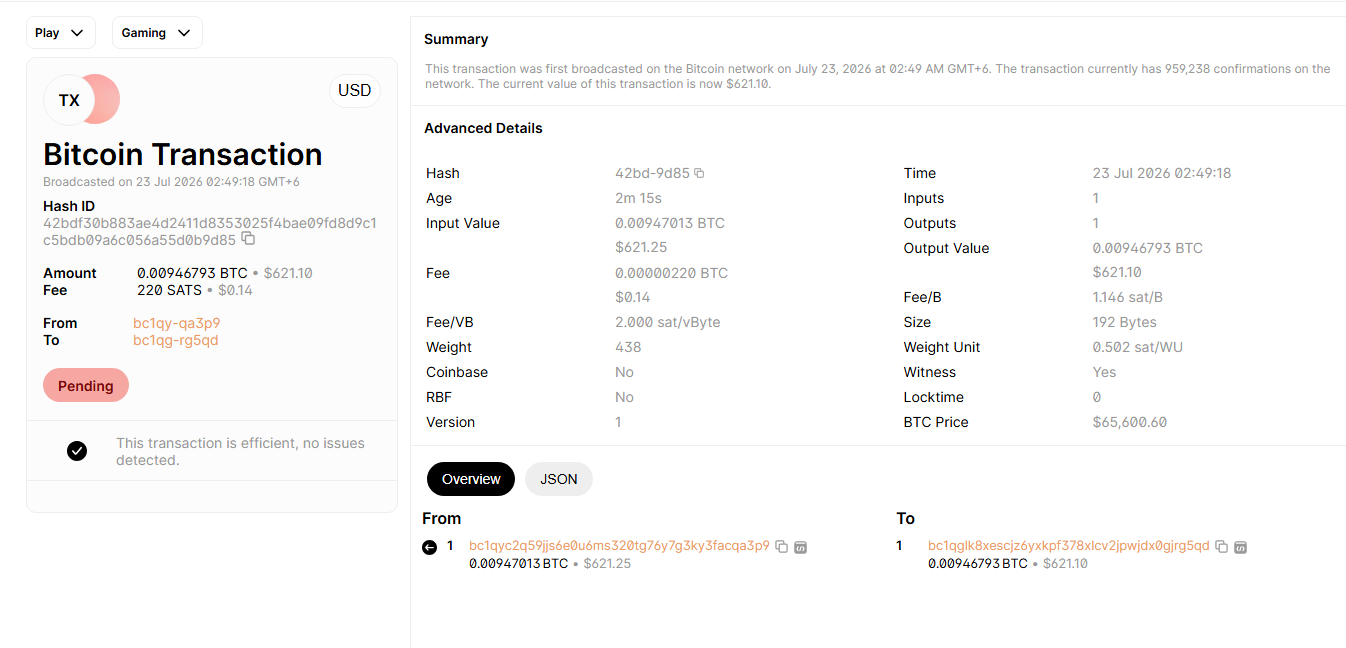Click the Advanced Details heading
The height and width of the screenshot is (648, 1346).
(x=483, y=128)
